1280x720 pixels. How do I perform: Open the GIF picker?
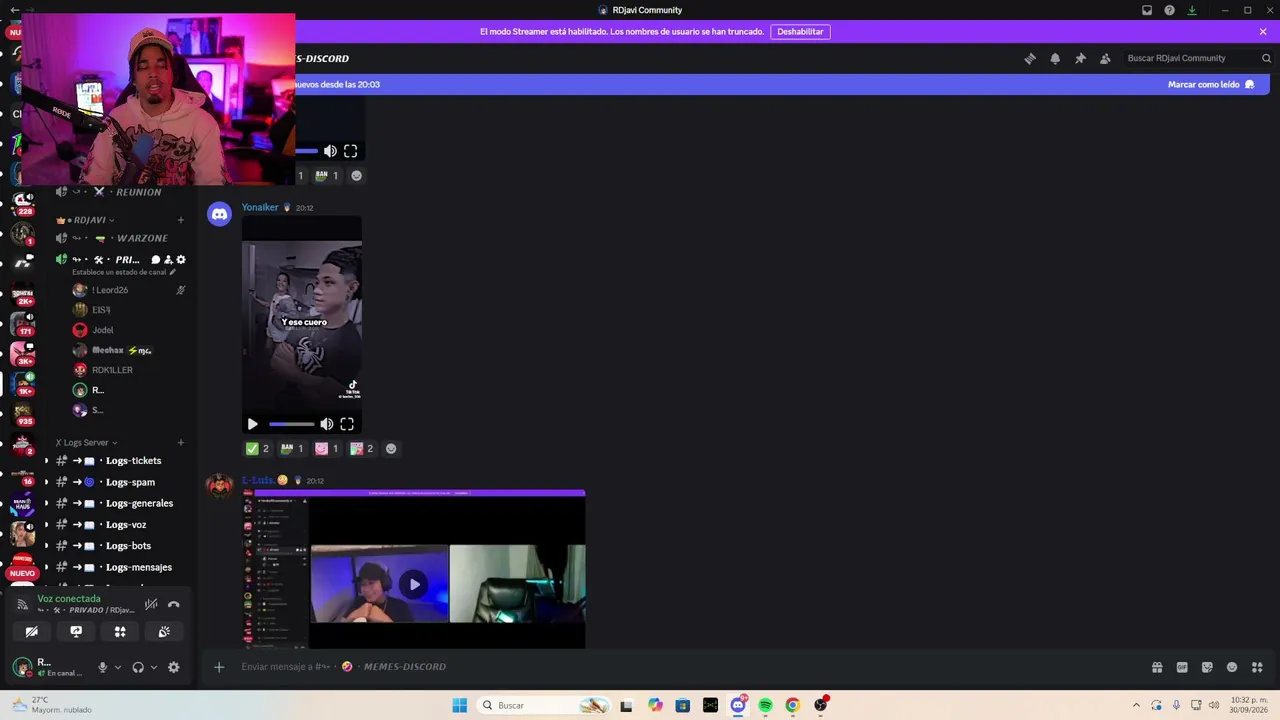(x=1182, y=667)
